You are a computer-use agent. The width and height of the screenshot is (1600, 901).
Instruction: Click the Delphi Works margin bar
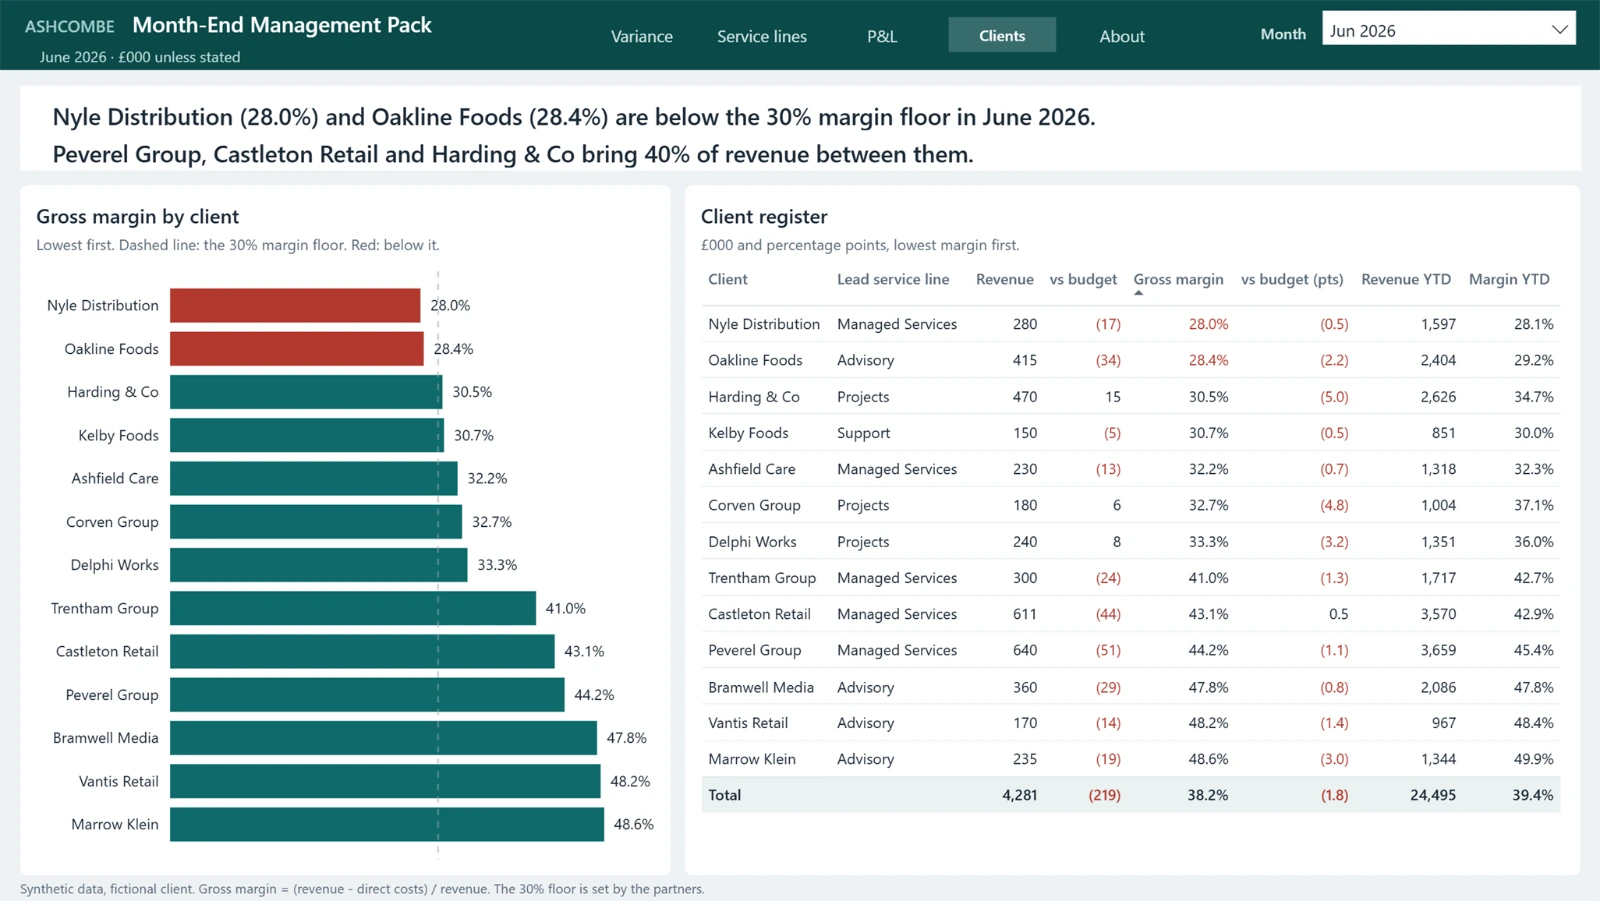(x=319, y=565)
